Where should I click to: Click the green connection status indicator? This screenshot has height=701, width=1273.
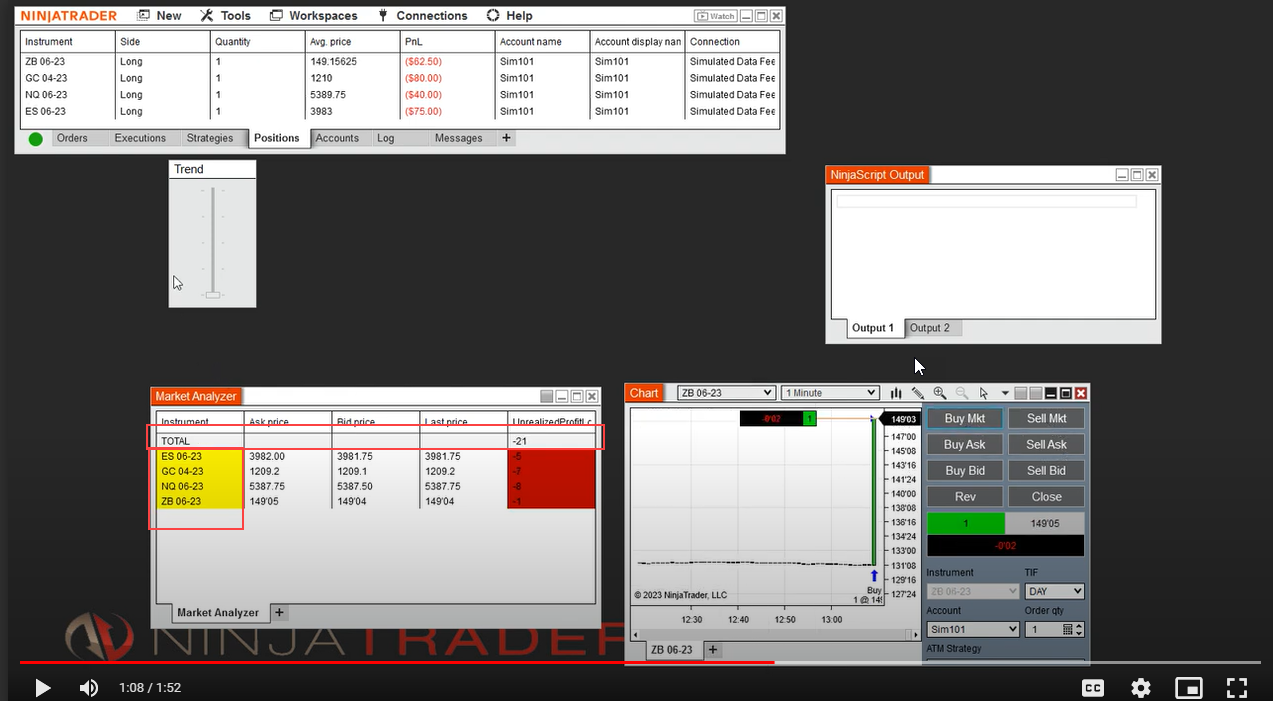(x=36, y=139)
